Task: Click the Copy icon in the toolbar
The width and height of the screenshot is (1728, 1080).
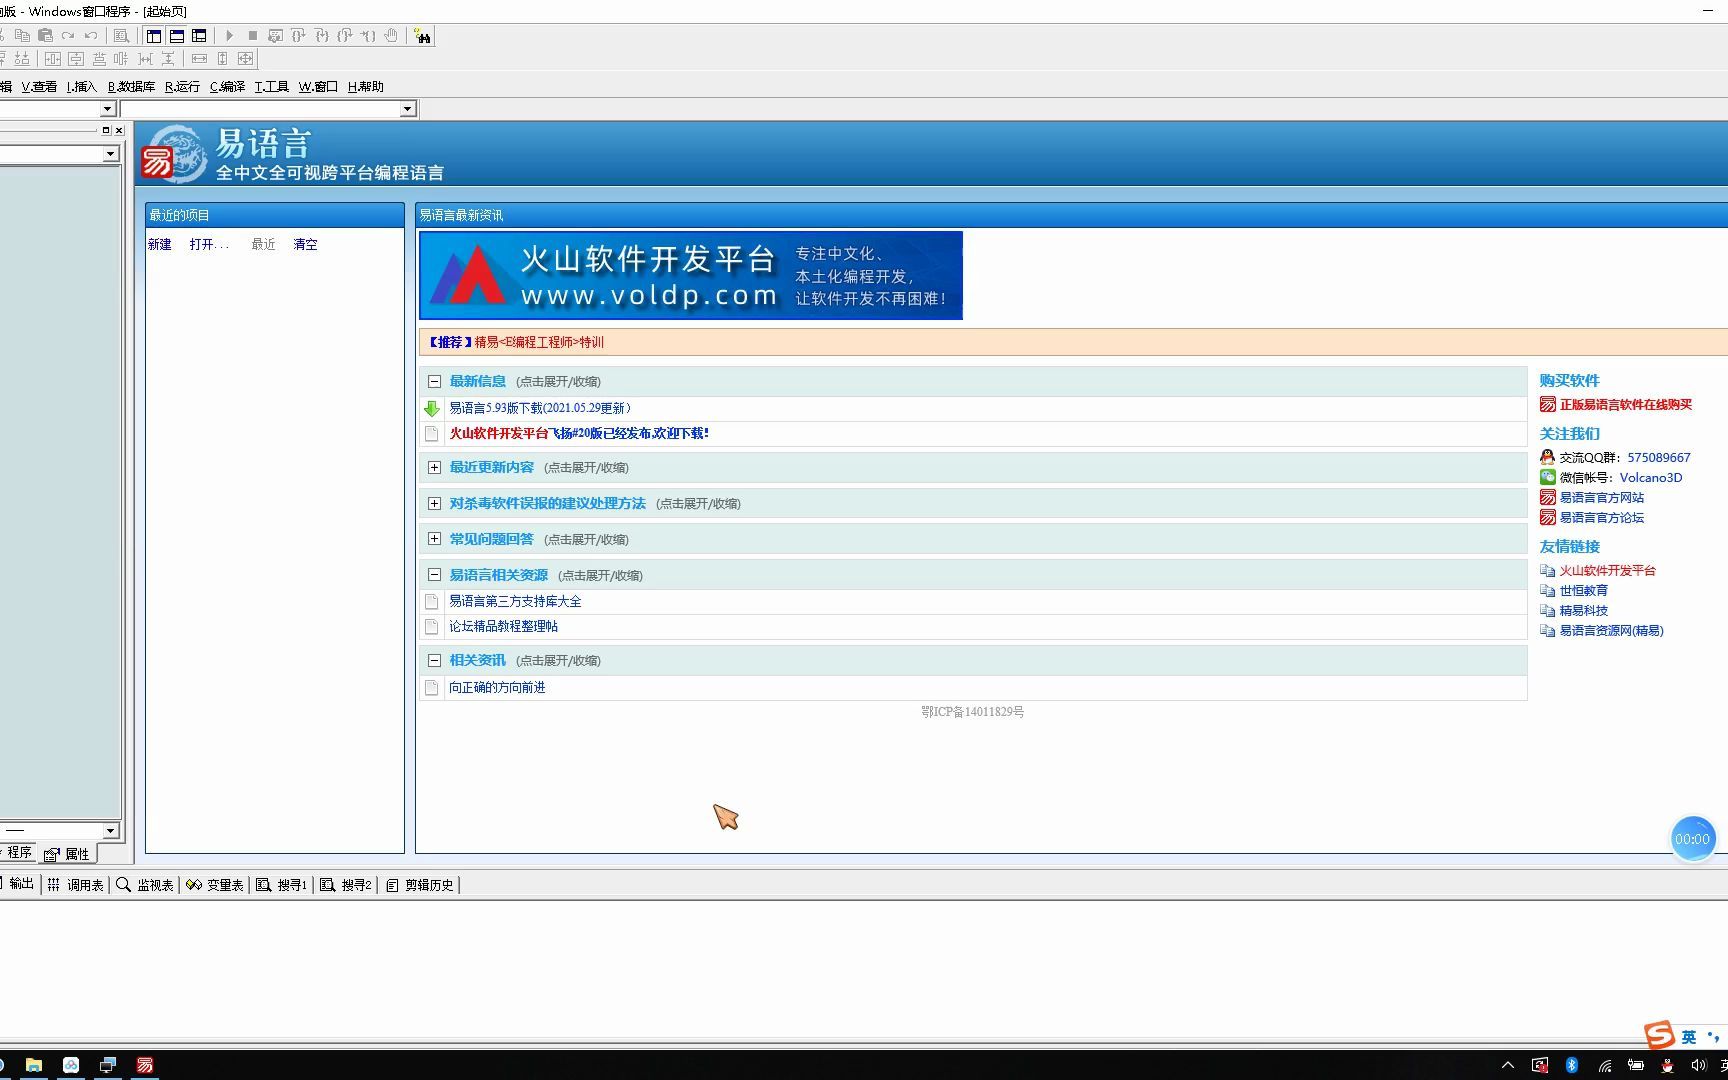Action: (22, 35)
